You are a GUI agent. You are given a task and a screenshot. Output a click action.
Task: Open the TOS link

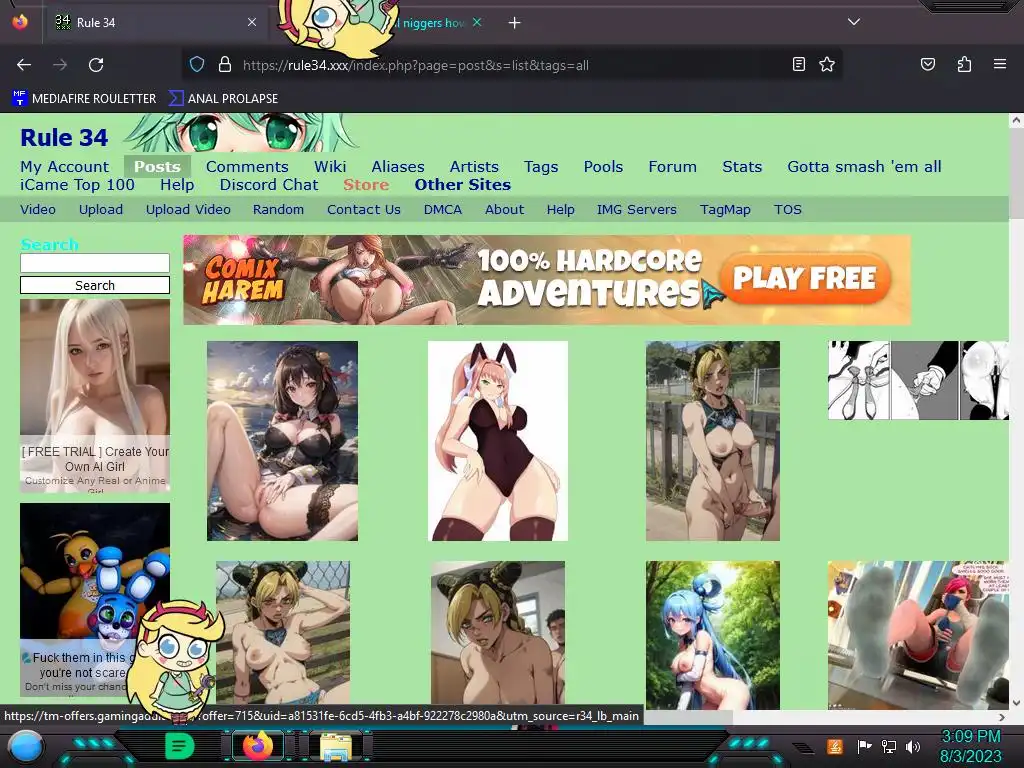(x=788, y=210)
